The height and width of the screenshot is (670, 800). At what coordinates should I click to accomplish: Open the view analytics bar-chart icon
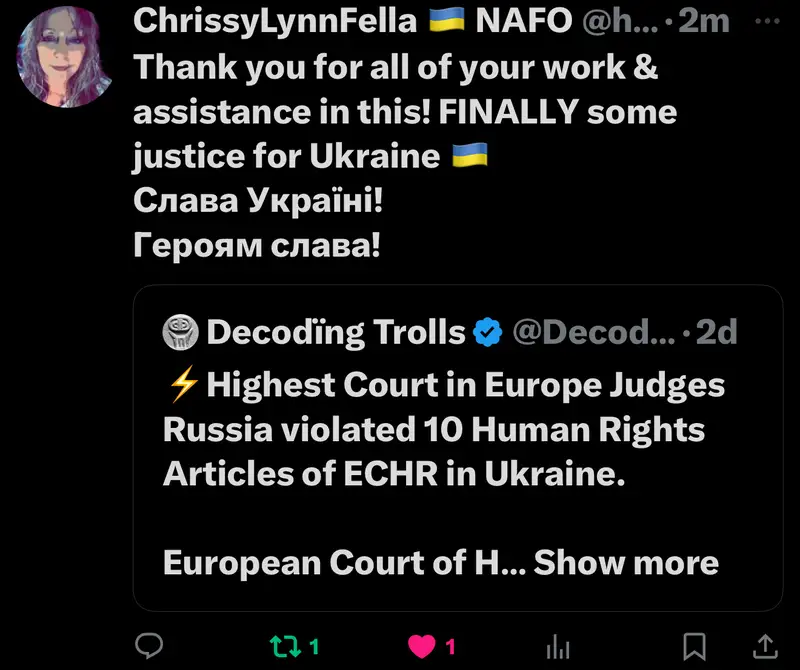click(558, 647)
